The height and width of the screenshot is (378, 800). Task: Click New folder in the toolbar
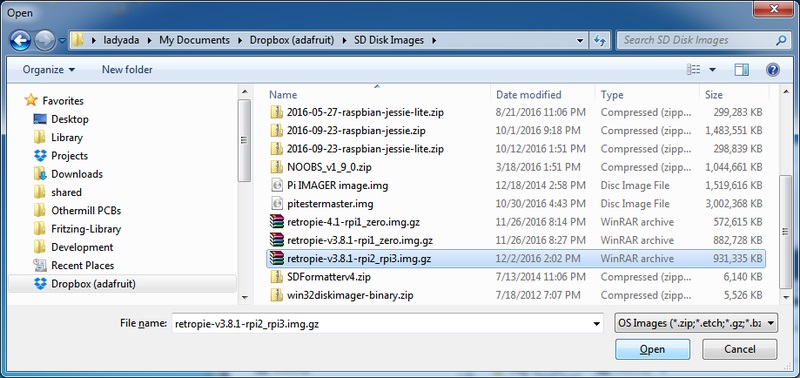pos(127,69)
